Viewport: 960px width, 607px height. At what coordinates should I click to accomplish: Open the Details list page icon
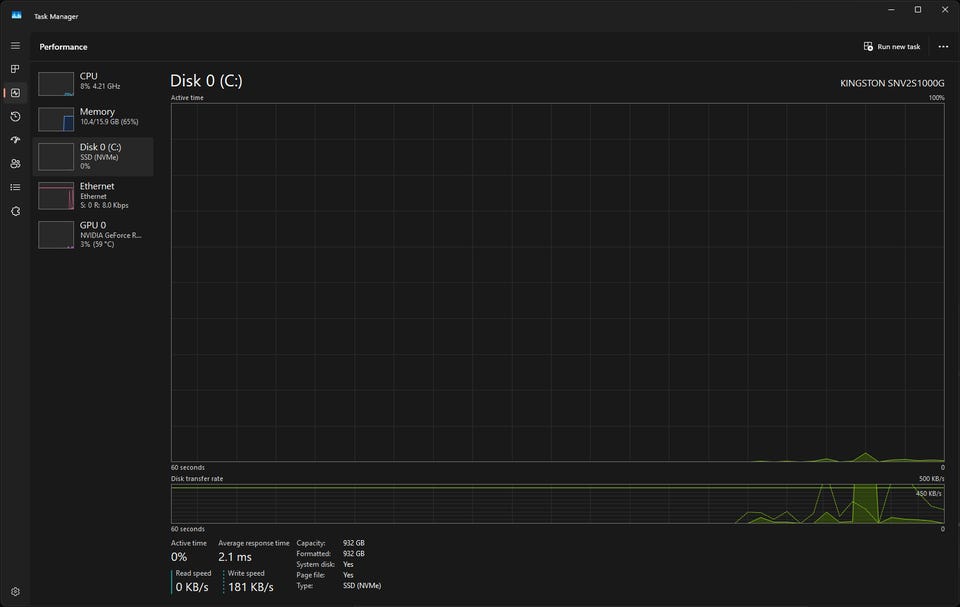coord(15,187)
